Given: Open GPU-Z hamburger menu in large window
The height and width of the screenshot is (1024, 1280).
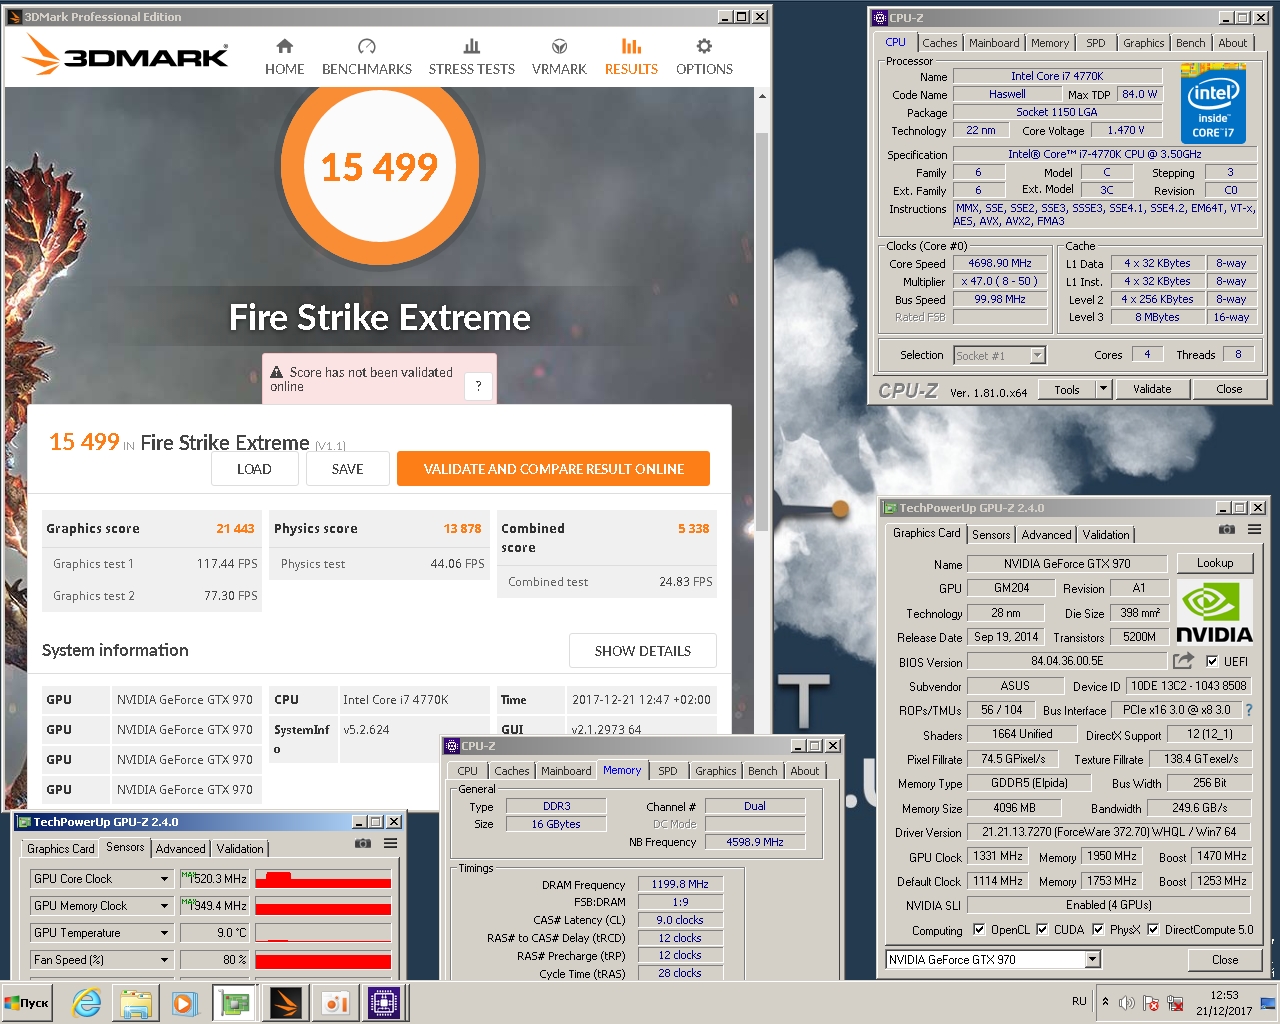Looking at the screenshot, I should click(1254, 530).
